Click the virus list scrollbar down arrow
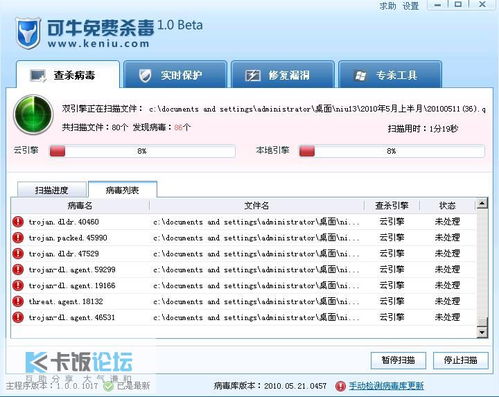The width and height of the screenshot is (499, 397). [x=482, y=332]
